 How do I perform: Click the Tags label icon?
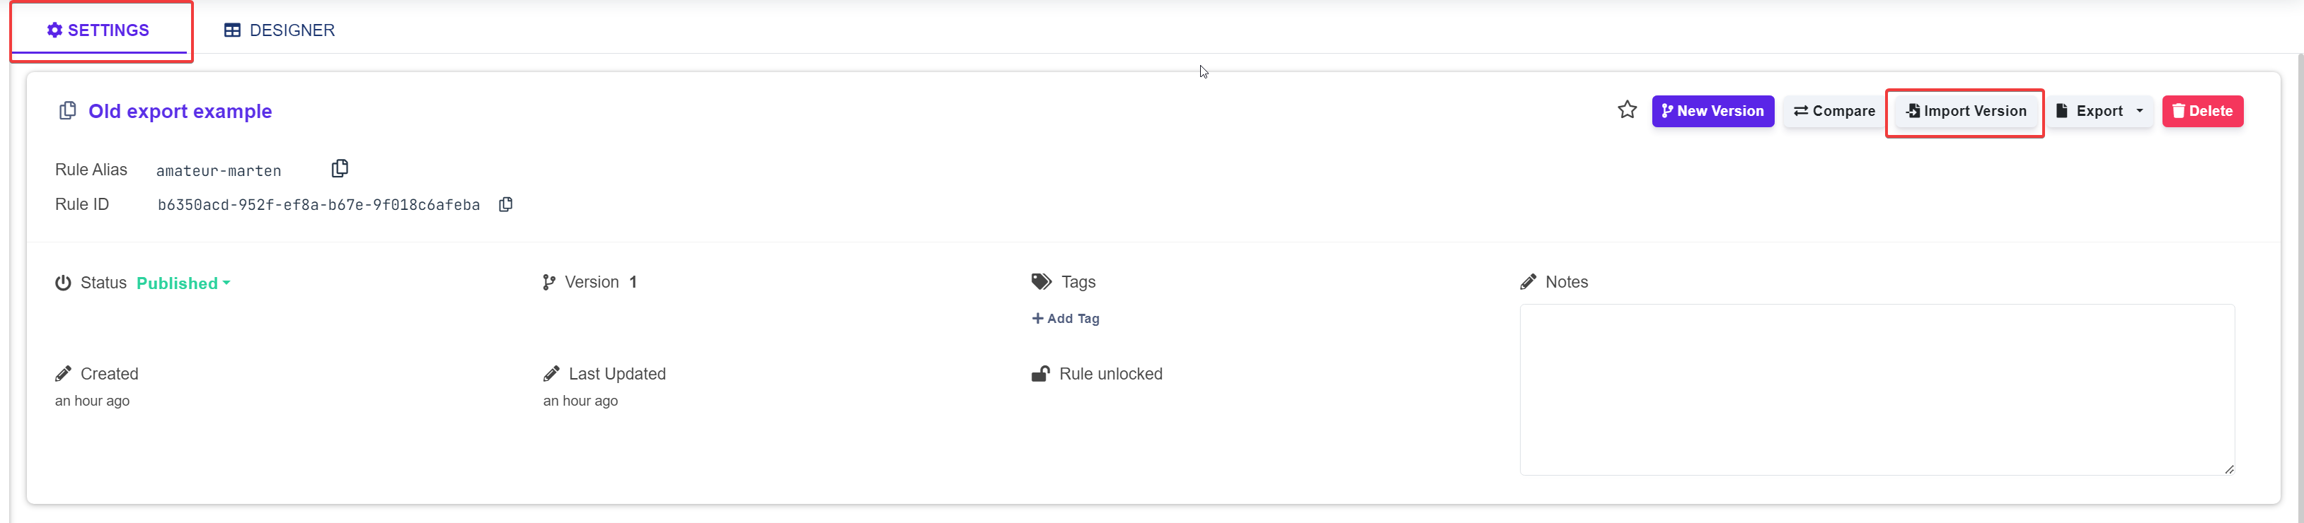(1041, 282)
